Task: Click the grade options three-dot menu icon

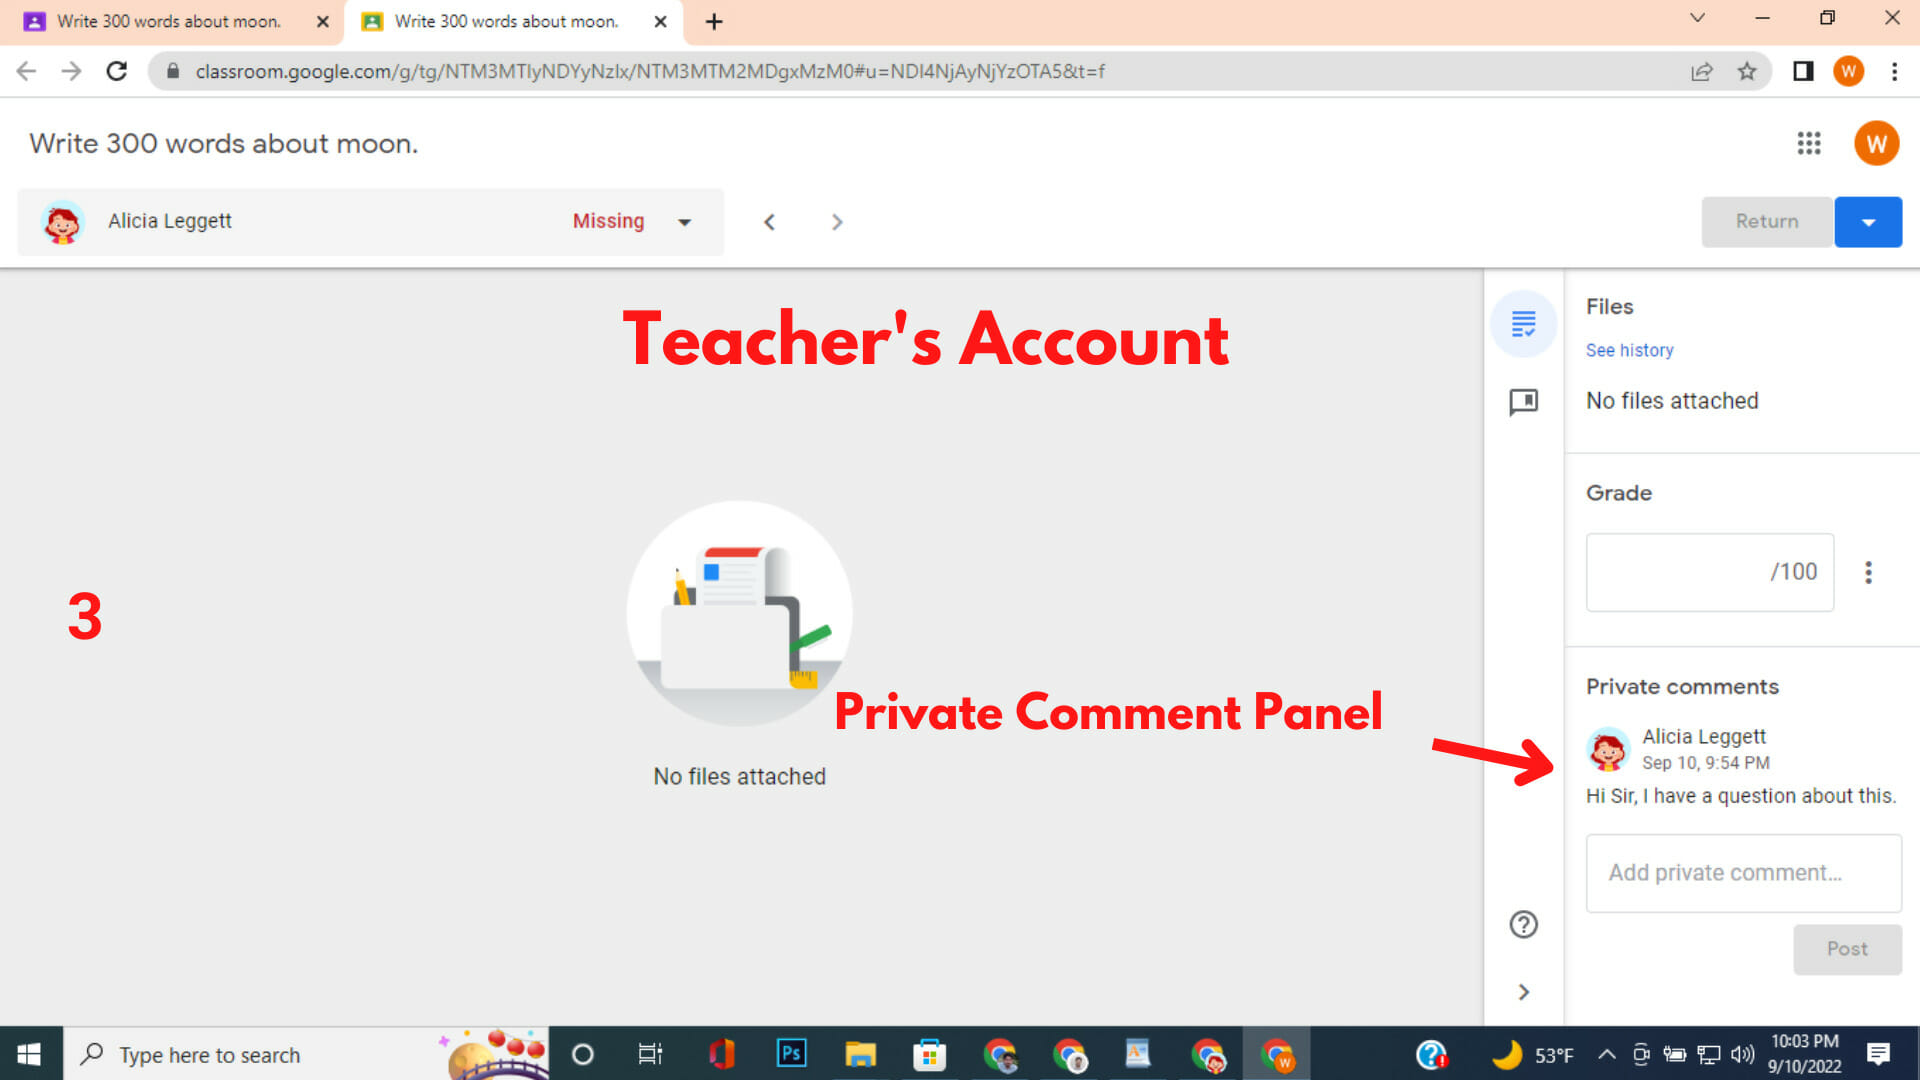Action: tap(1869, 571)
